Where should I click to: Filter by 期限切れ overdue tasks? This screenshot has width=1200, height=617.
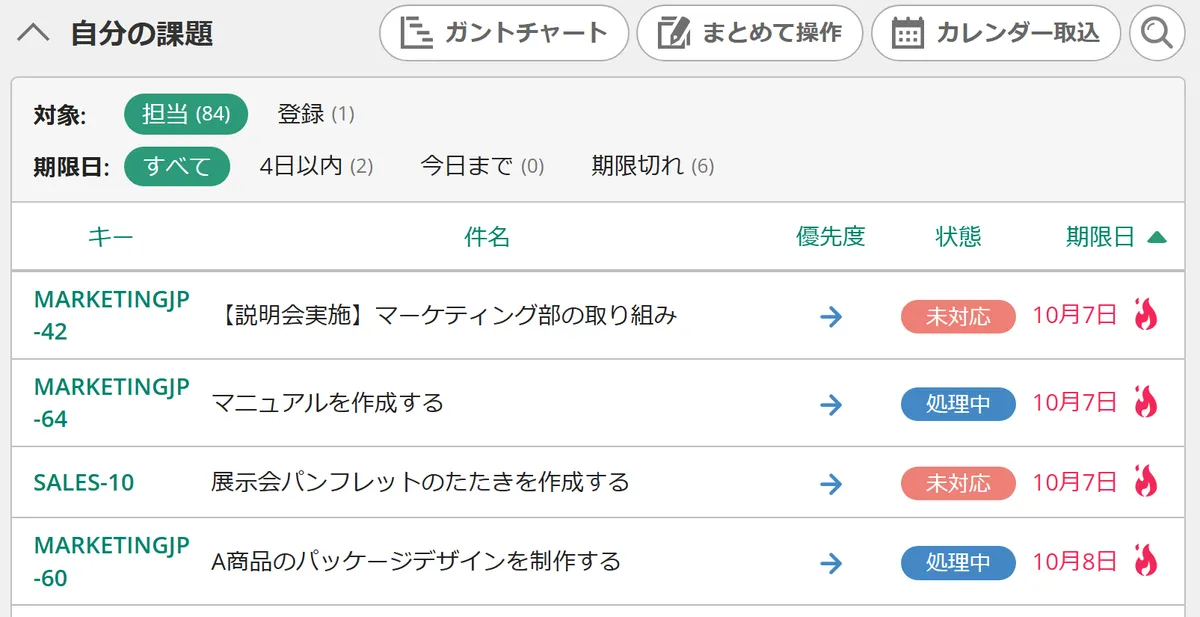[x=651, y=166]
